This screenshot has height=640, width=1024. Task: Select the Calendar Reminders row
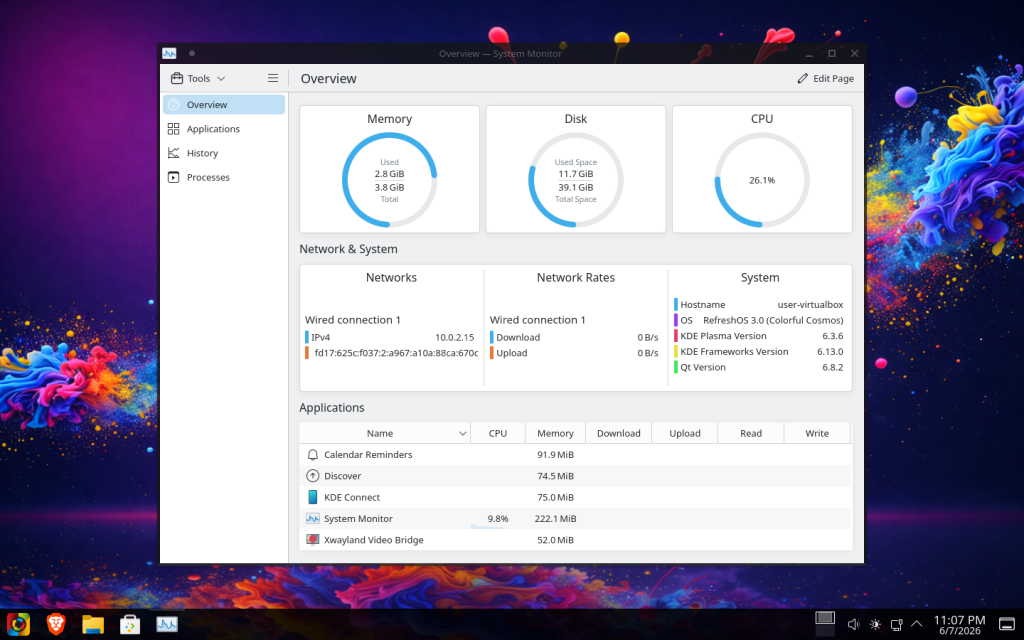575,455
